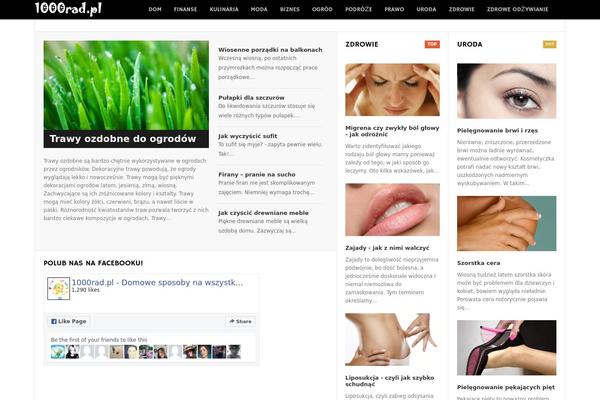This screenshot has height=400, width=600.
Task: Click the Like Page Facebook button
Action: (x=69, y=322)
